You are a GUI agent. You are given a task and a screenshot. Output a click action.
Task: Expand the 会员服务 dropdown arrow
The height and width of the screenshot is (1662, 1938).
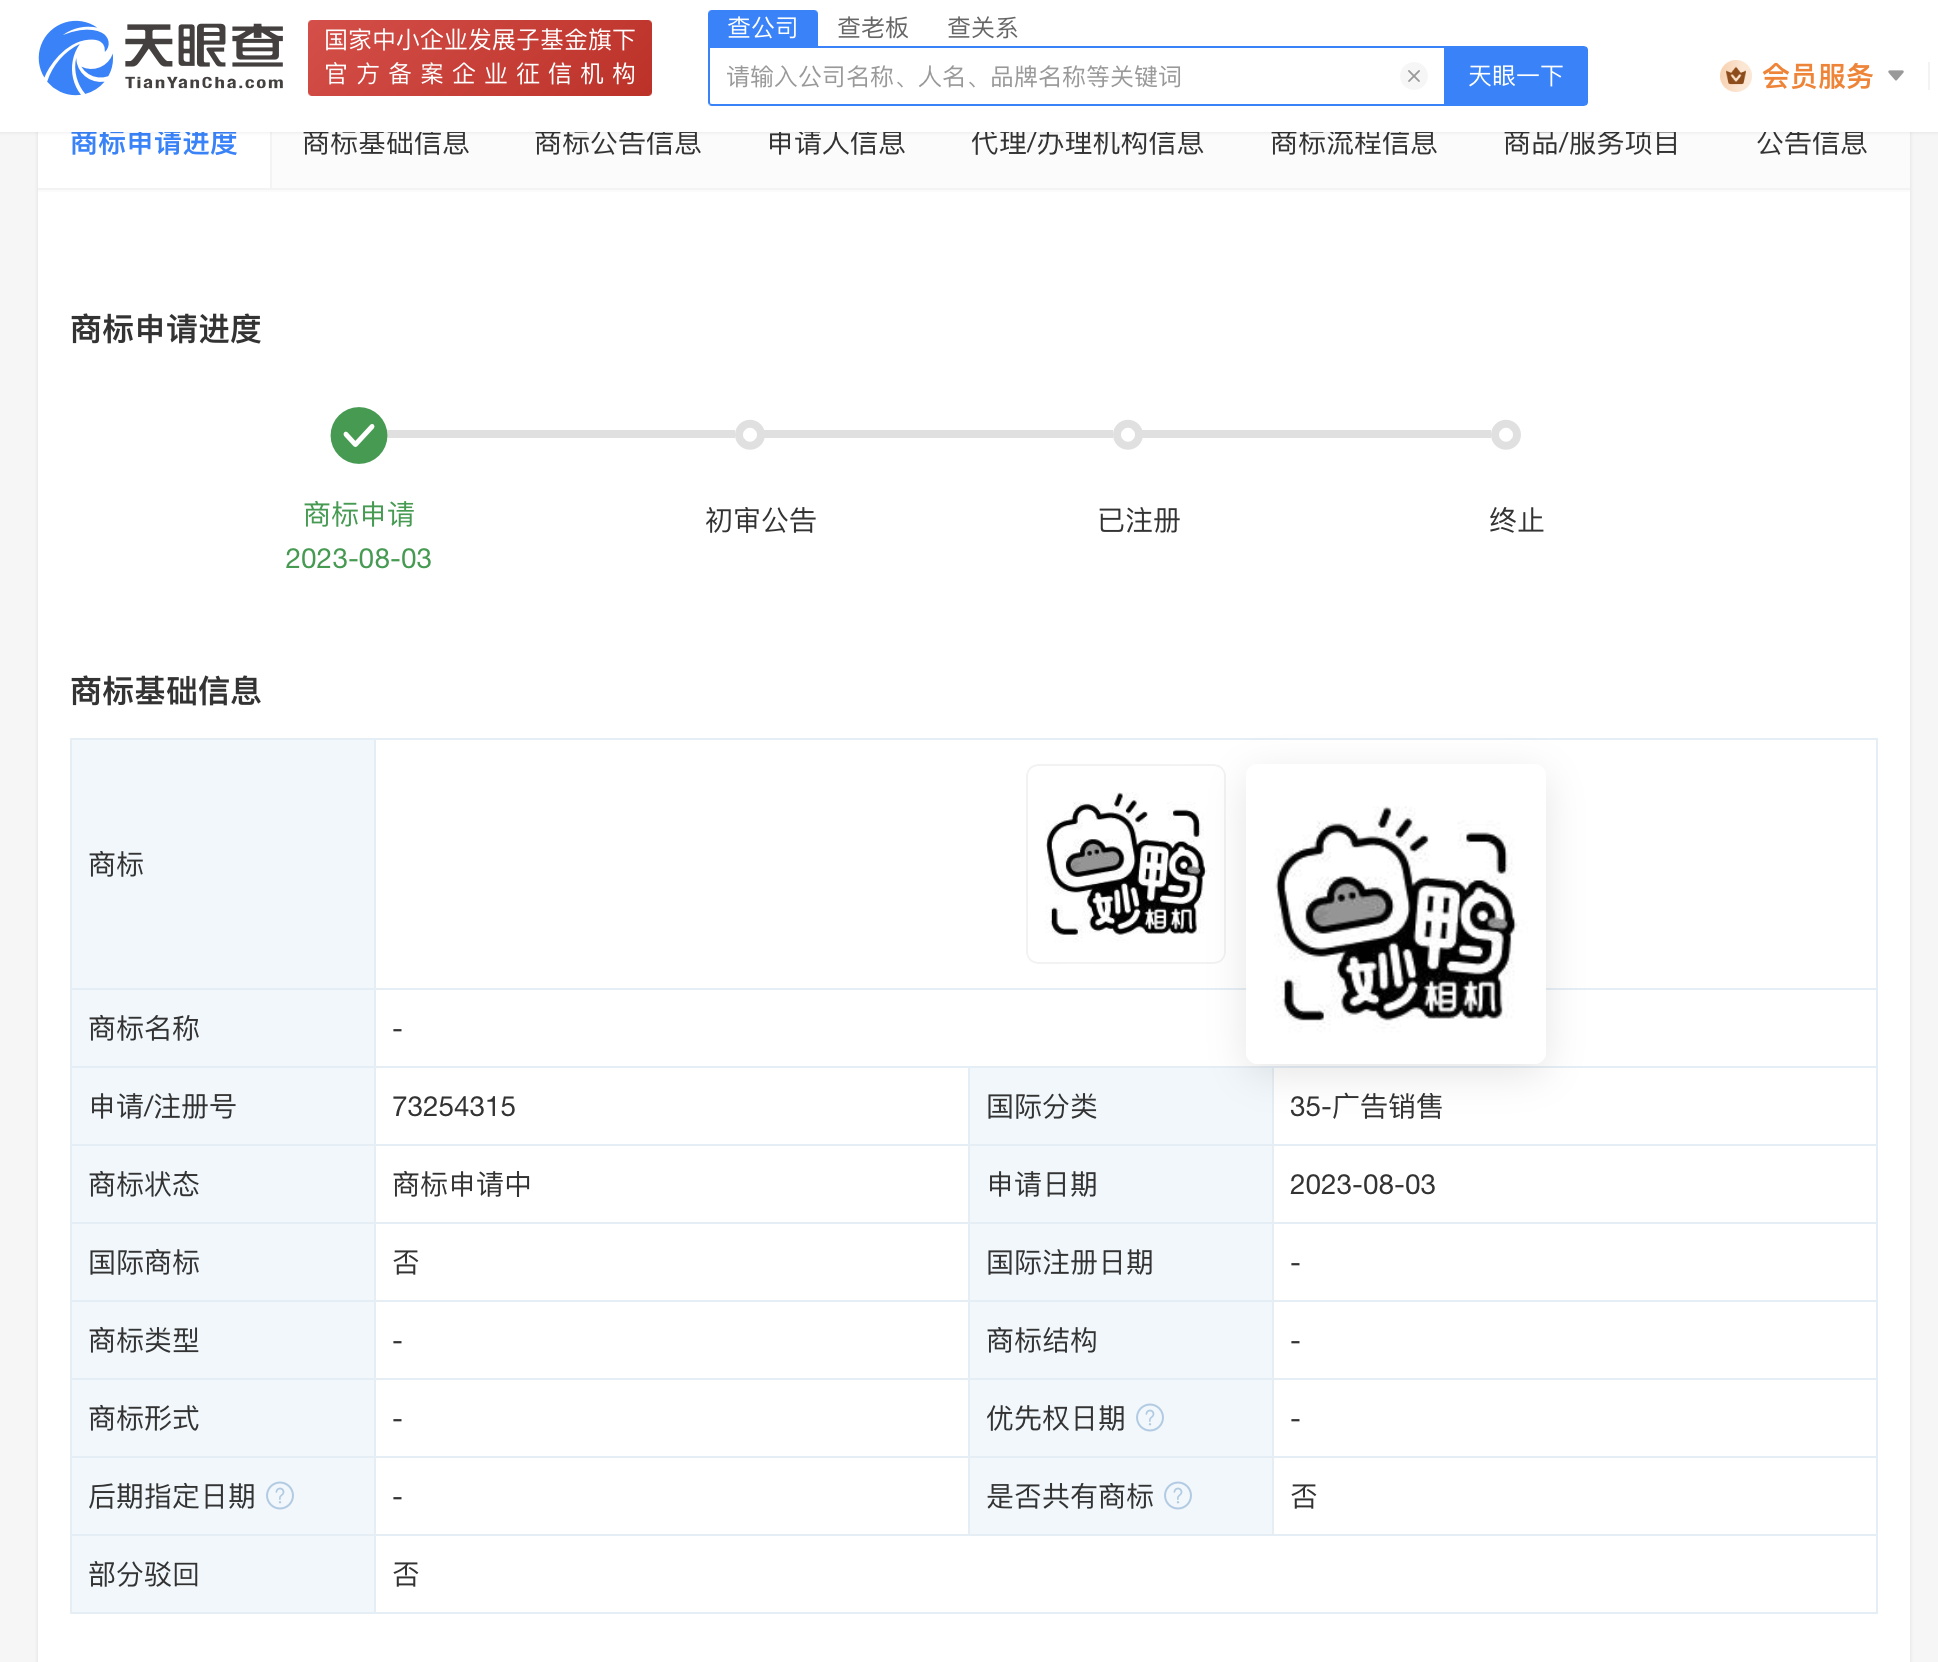pos(1895,76)
